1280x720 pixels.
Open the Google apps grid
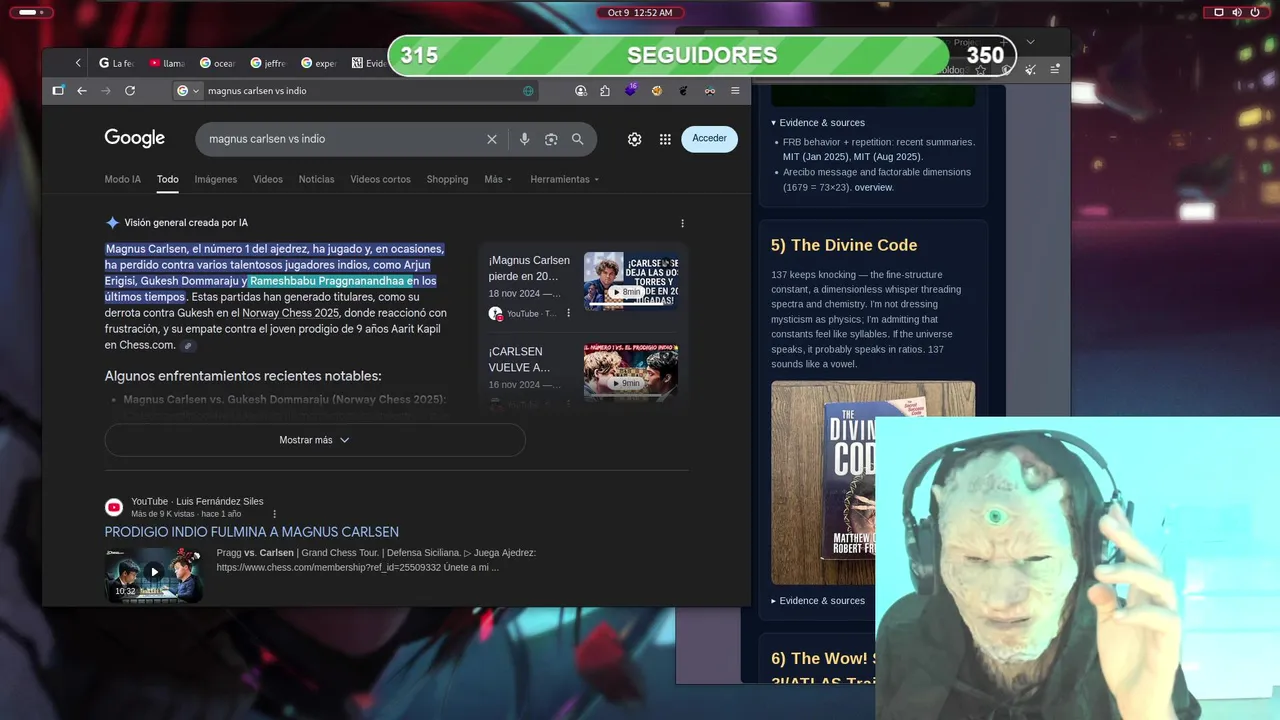click(x=665, y=139)
